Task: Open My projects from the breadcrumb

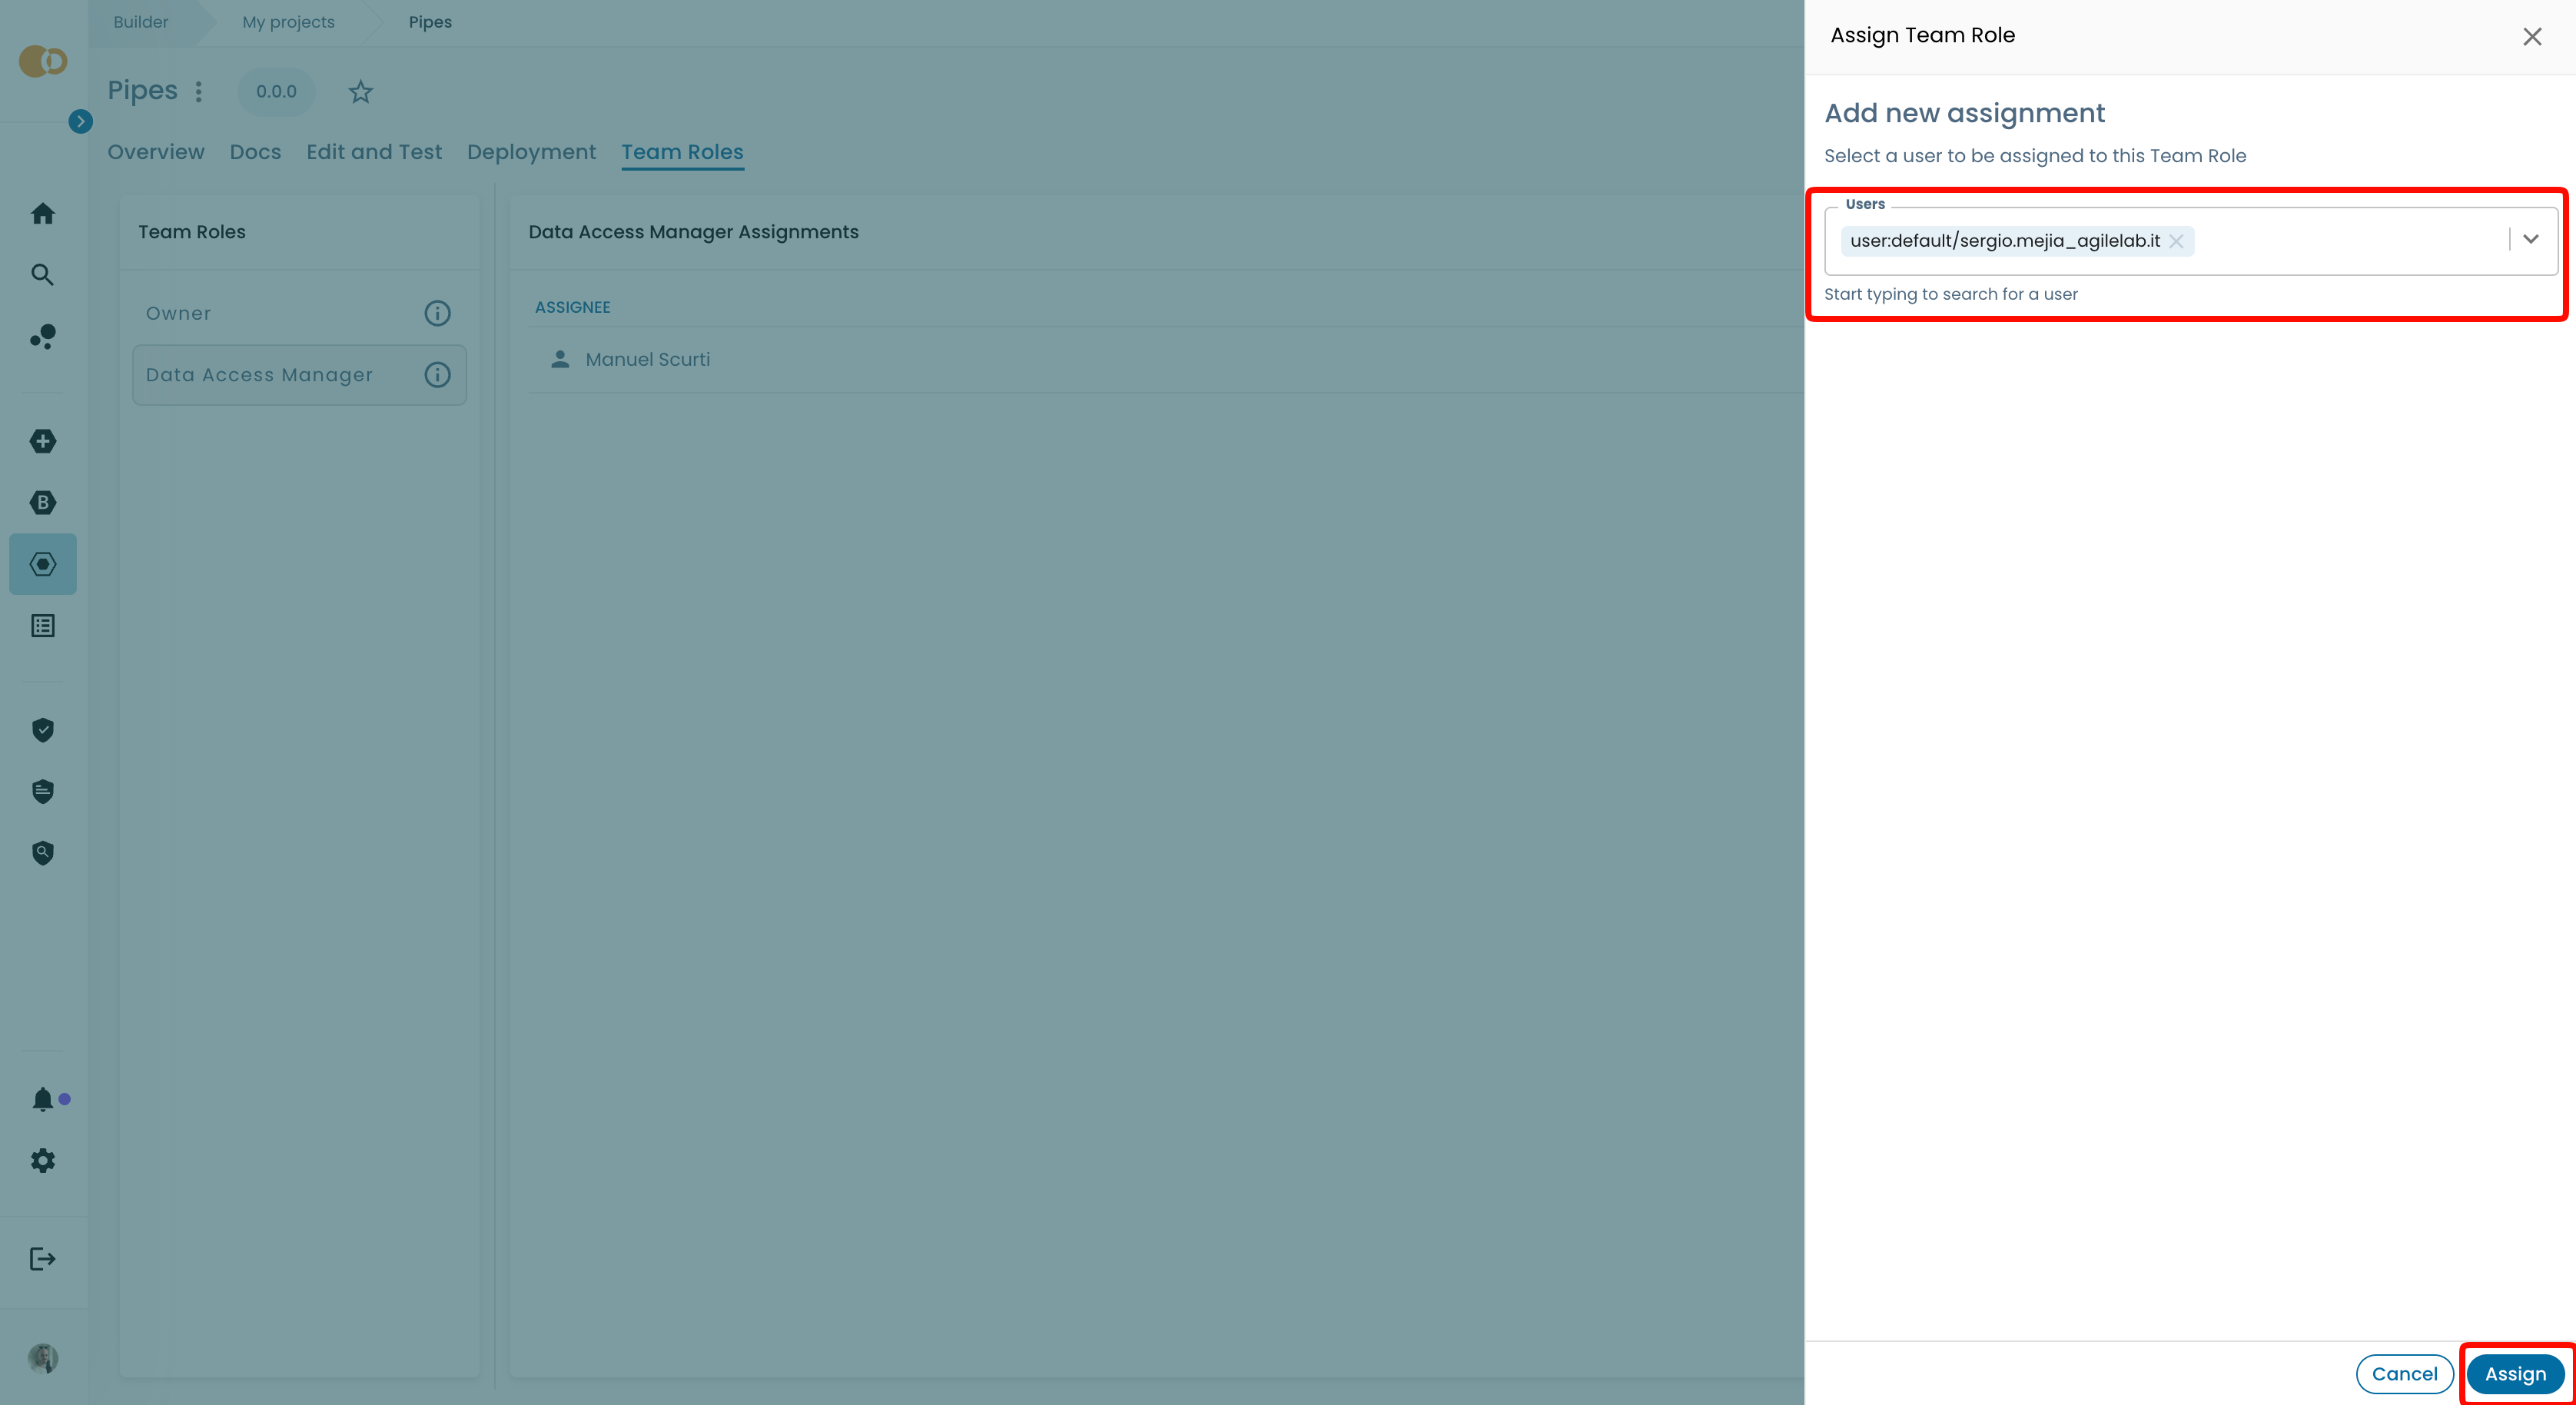Action: 288,21
